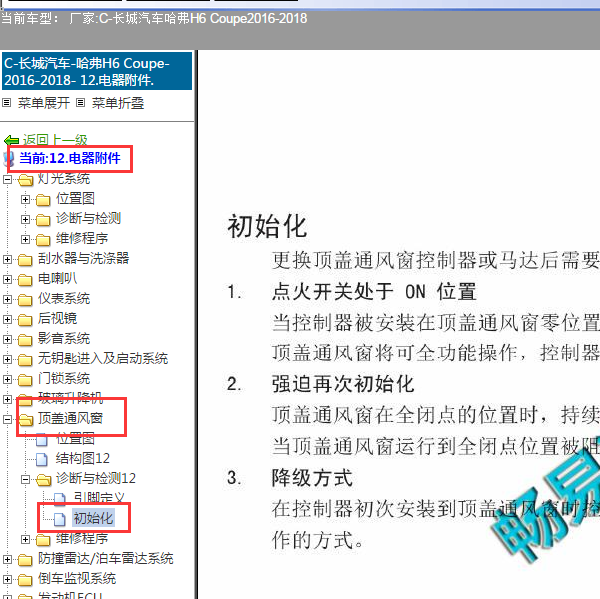
Task: Expand the 位置图 folder under 灯光系统
Action: pos(25,199)
